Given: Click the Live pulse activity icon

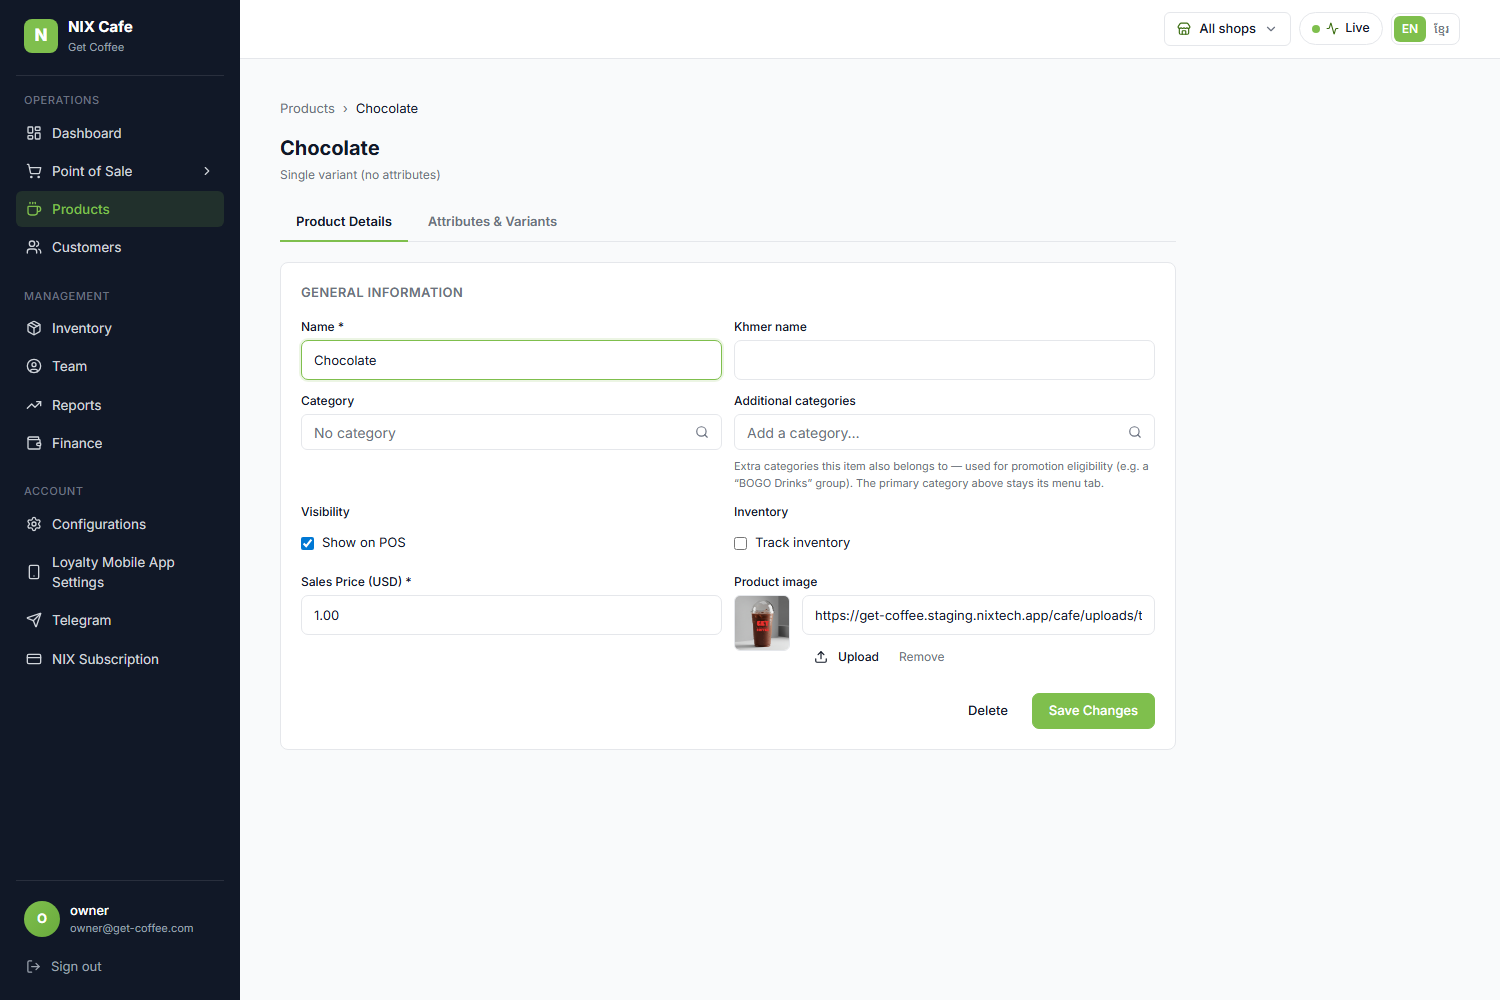Looking at the screenshot, I should click(x=1332, y=28).
